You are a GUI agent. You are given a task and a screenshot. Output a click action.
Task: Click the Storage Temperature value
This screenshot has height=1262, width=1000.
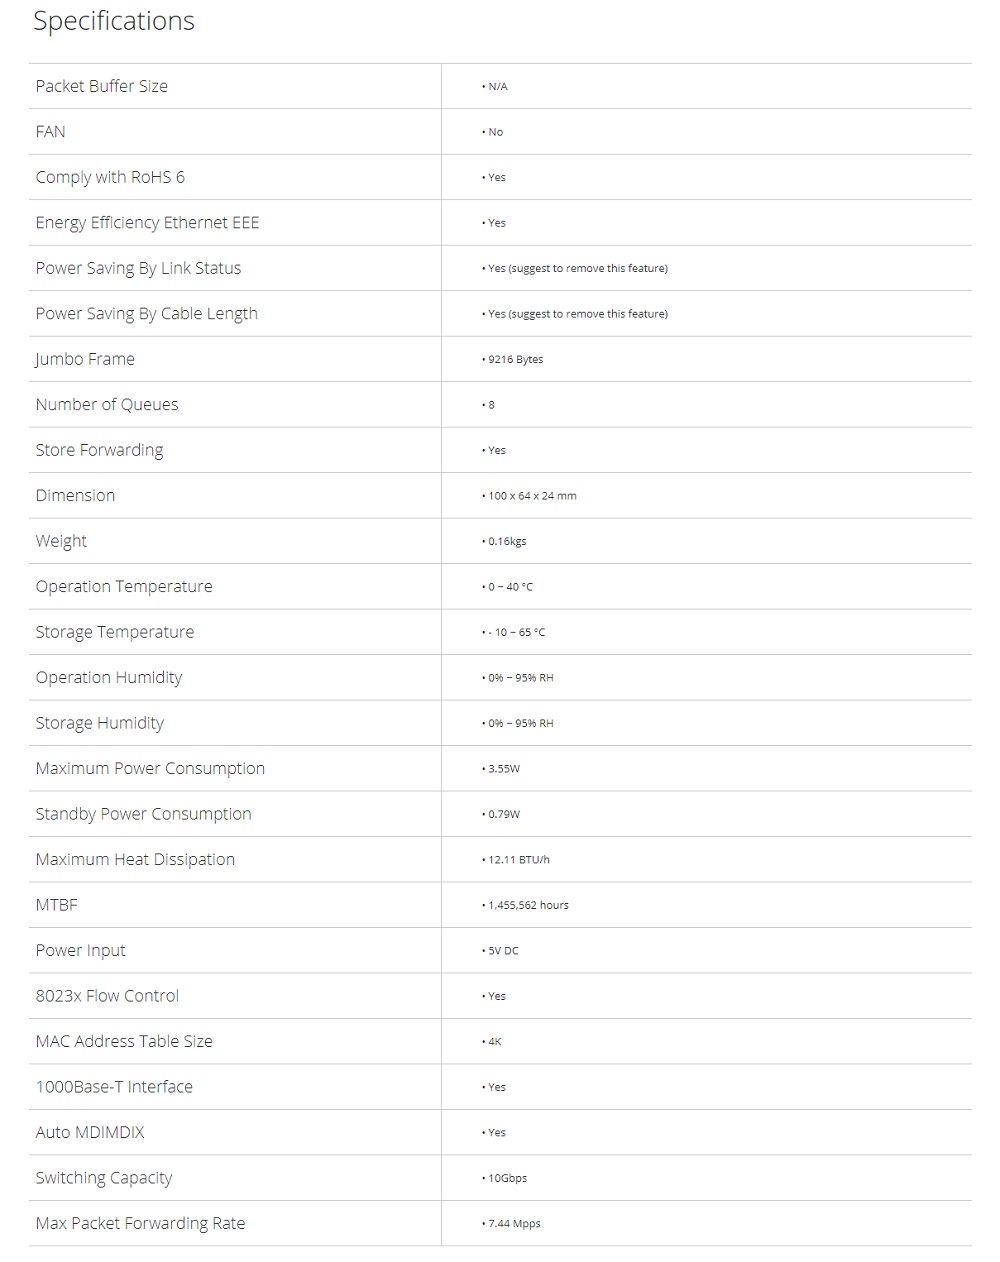coord(516,633)
